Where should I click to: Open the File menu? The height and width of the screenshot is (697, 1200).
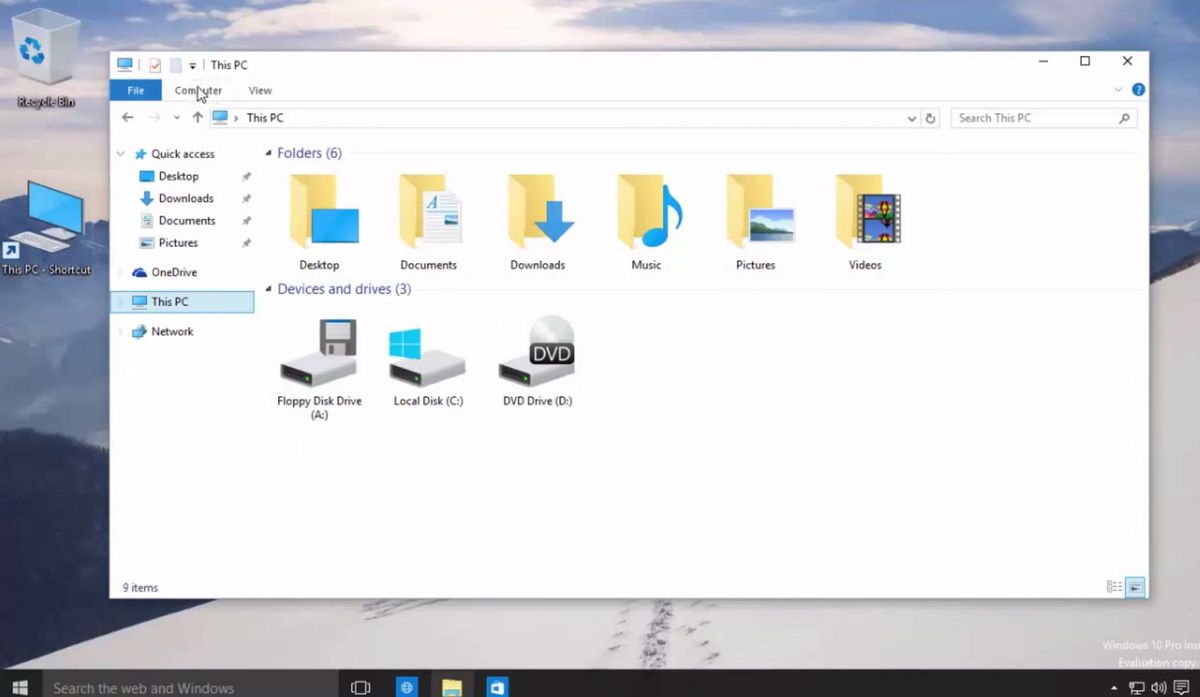[x=135, y=90]
